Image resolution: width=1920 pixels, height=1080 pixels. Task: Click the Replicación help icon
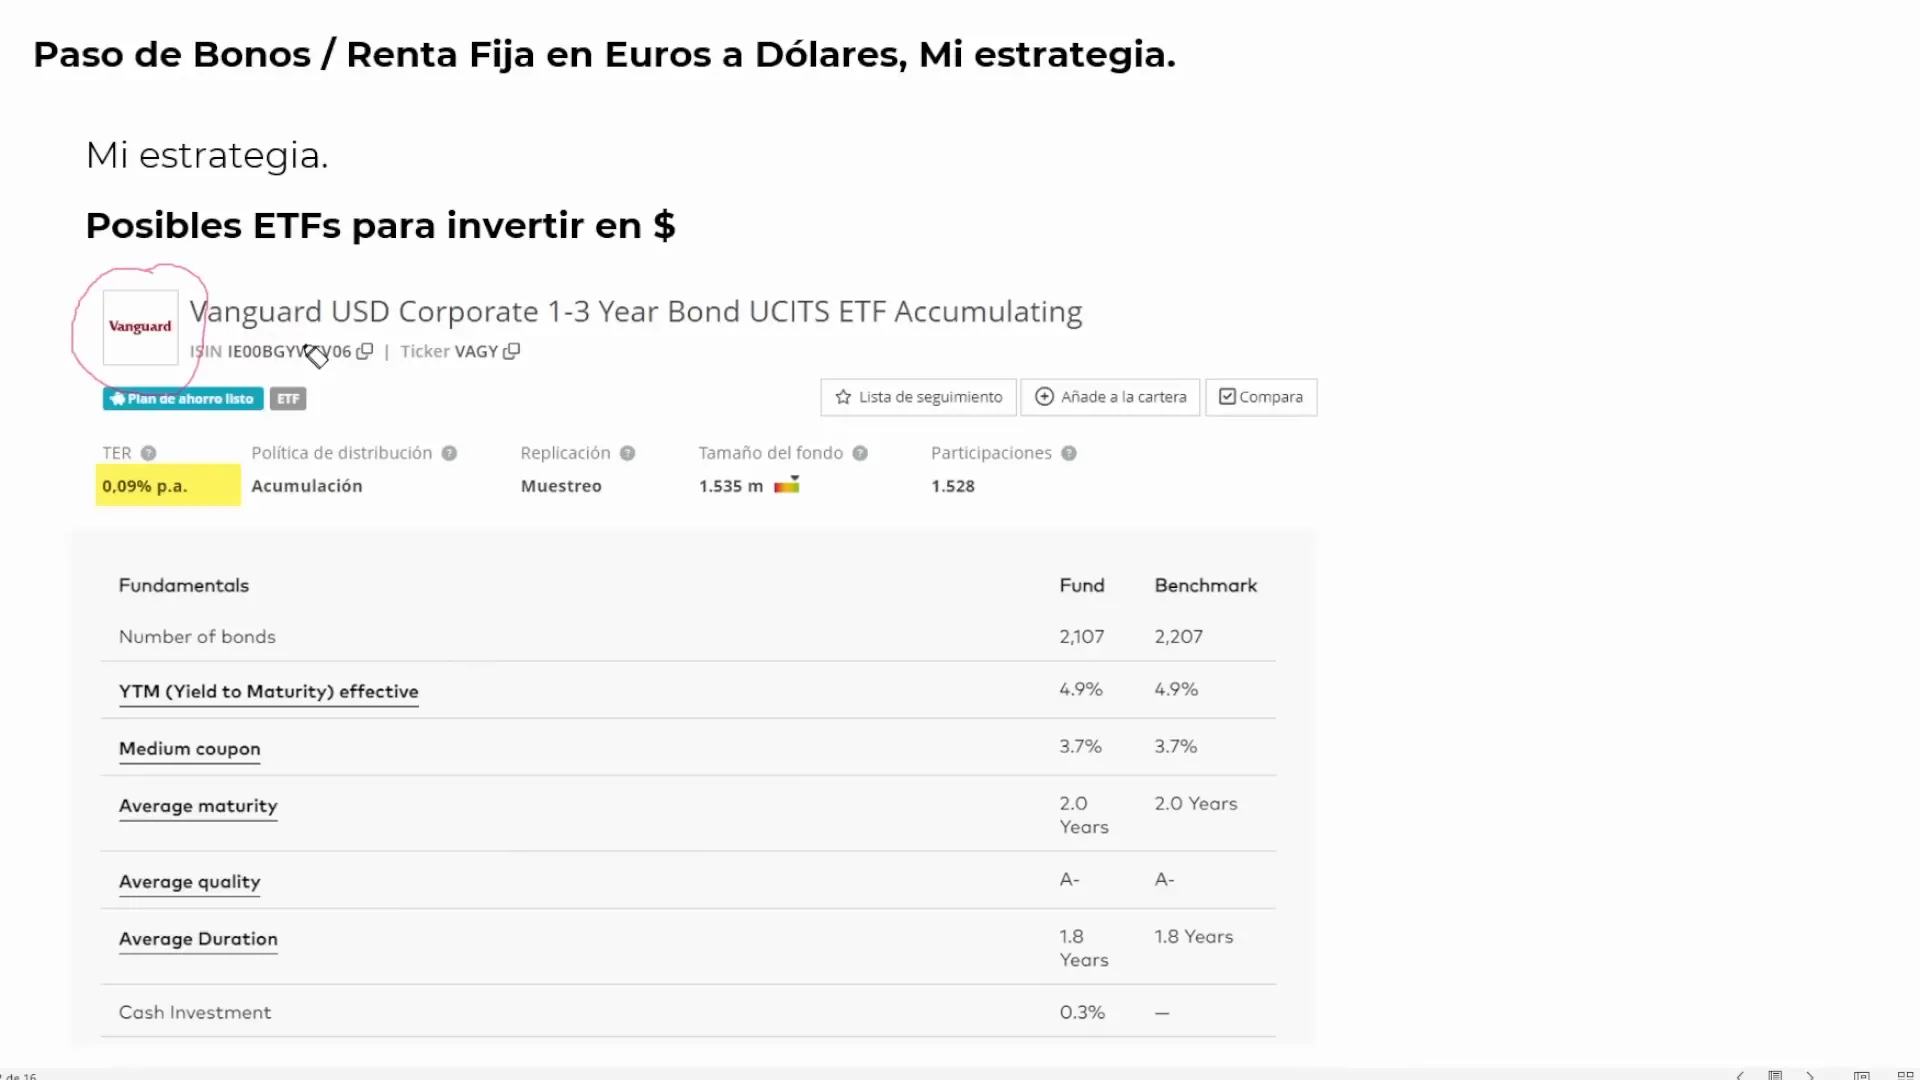627,453
